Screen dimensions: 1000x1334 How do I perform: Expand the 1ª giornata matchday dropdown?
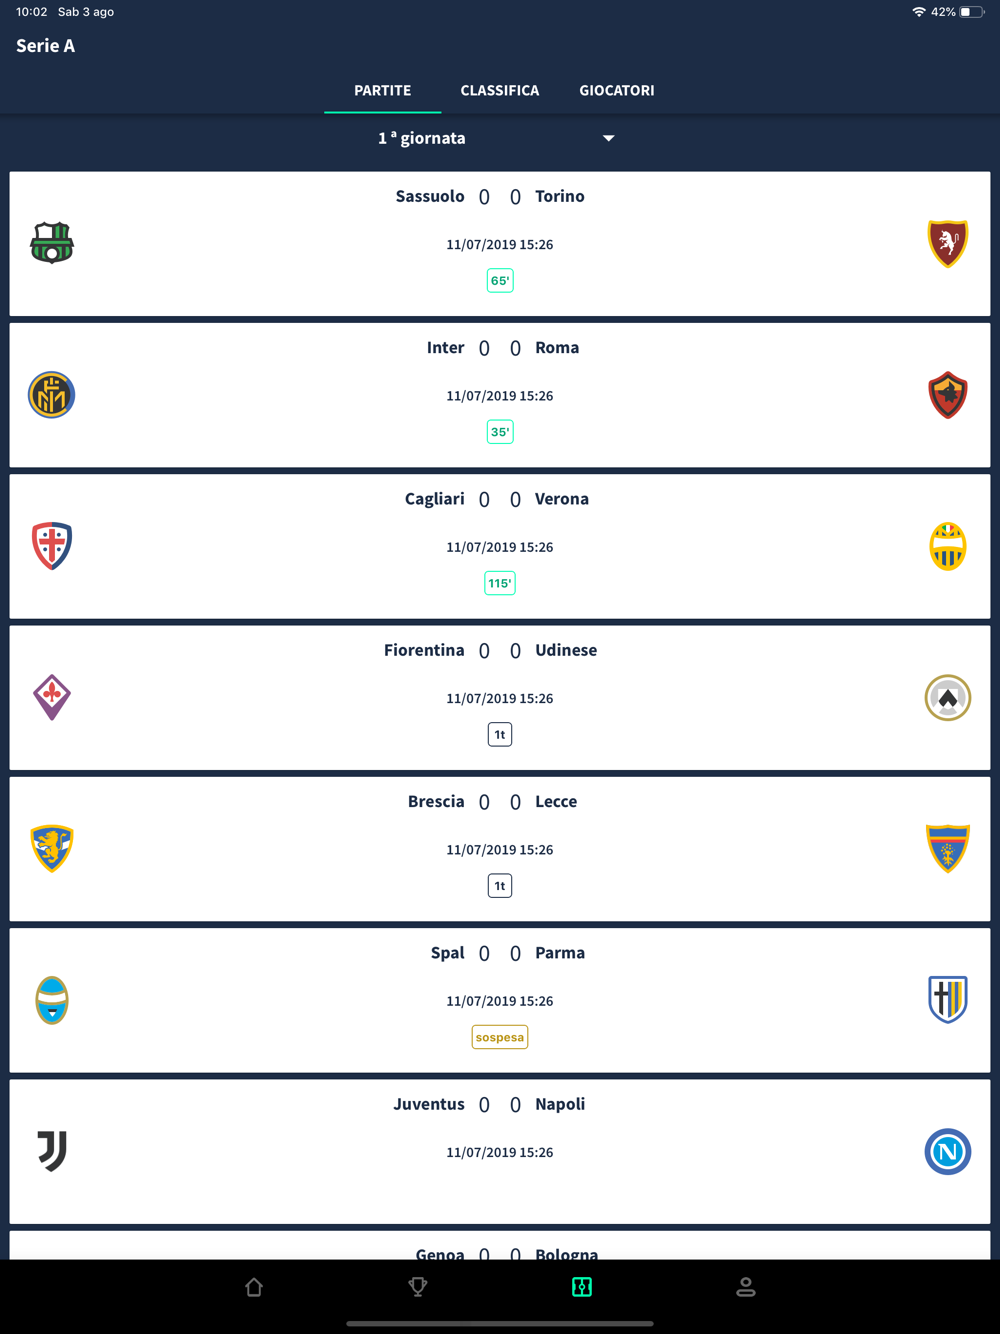click(422, 138)
